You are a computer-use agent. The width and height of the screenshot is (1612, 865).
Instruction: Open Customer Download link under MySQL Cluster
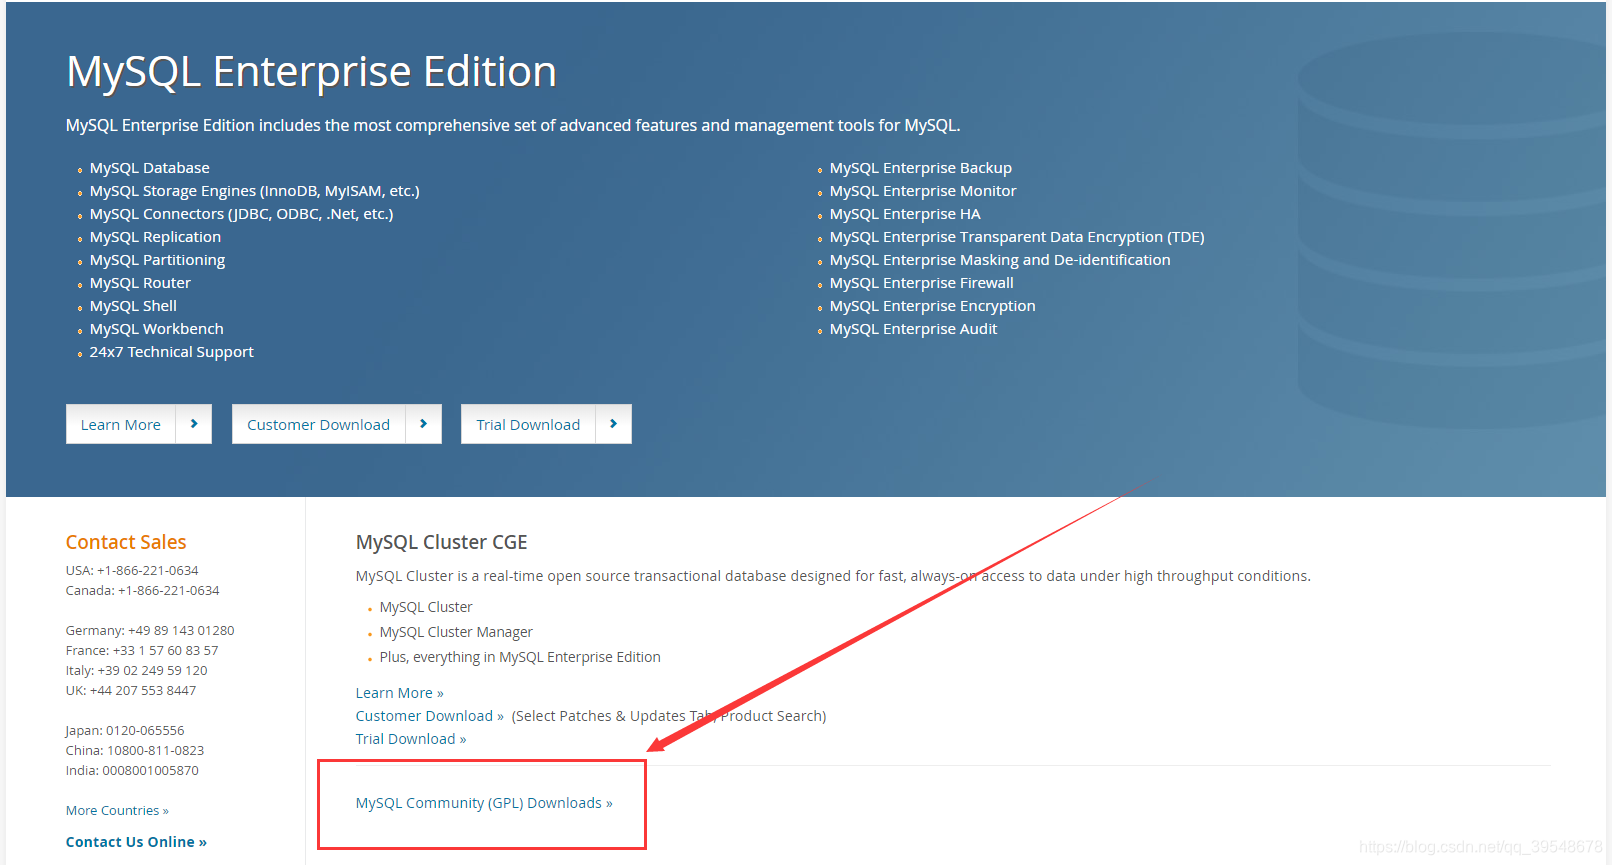point(430,716)
